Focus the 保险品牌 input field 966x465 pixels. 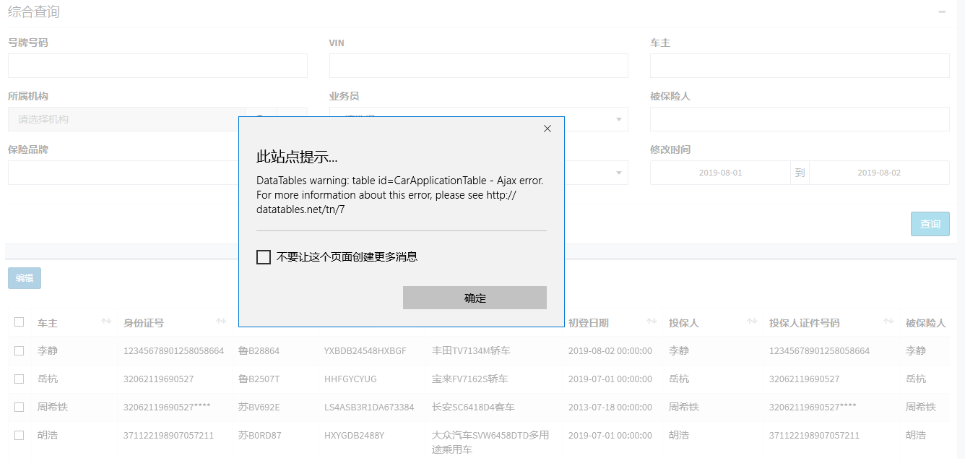tap(123, 173)
